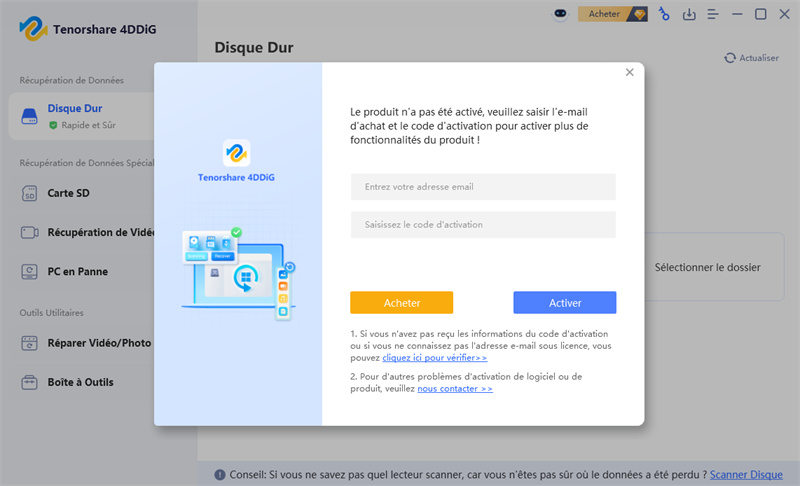This screenshot has width=800, height=486.
Task: Click the Disque Dur page heading
Action: (254, 47)
